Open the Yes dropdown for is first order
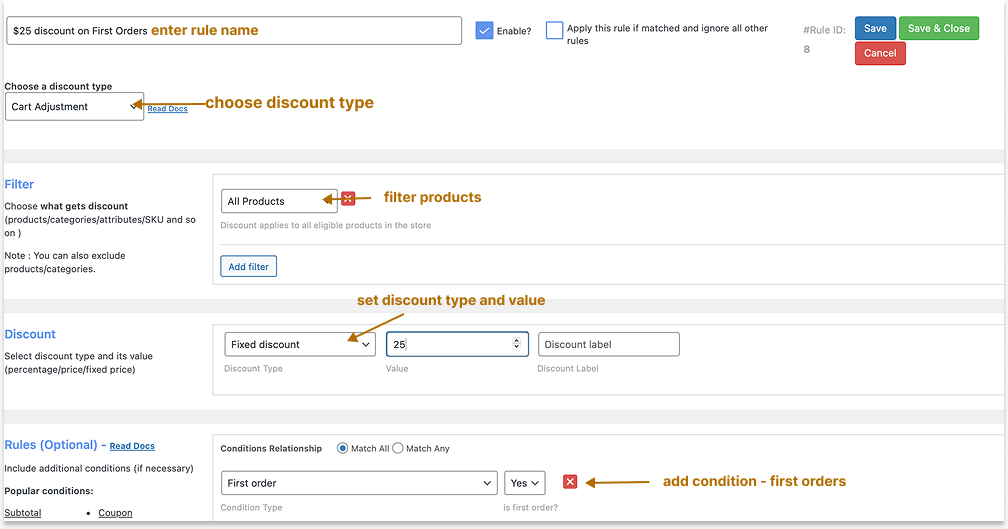 [x=525, y=483]
